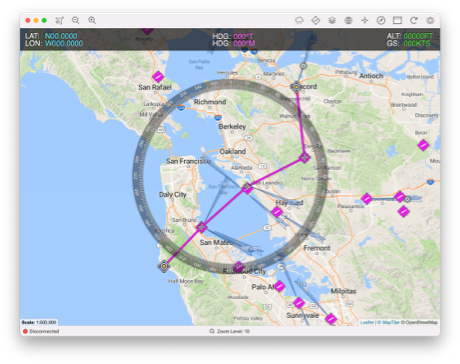Click the Half Moon Bay label
Image resolution: width=460 pixels, height=364 pixels.
[x=186, y=281]
